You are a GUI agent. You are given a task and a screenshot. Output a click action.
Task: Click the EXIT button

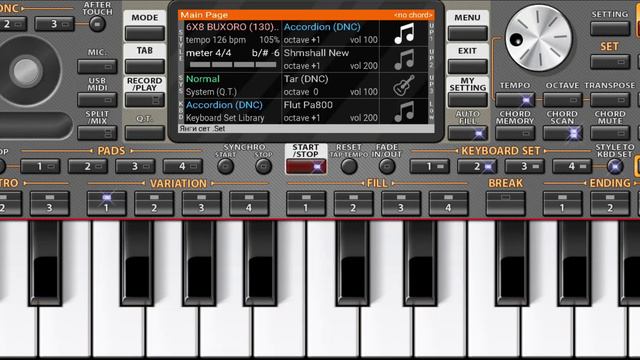pyautogui.click(x=468, y=66)
